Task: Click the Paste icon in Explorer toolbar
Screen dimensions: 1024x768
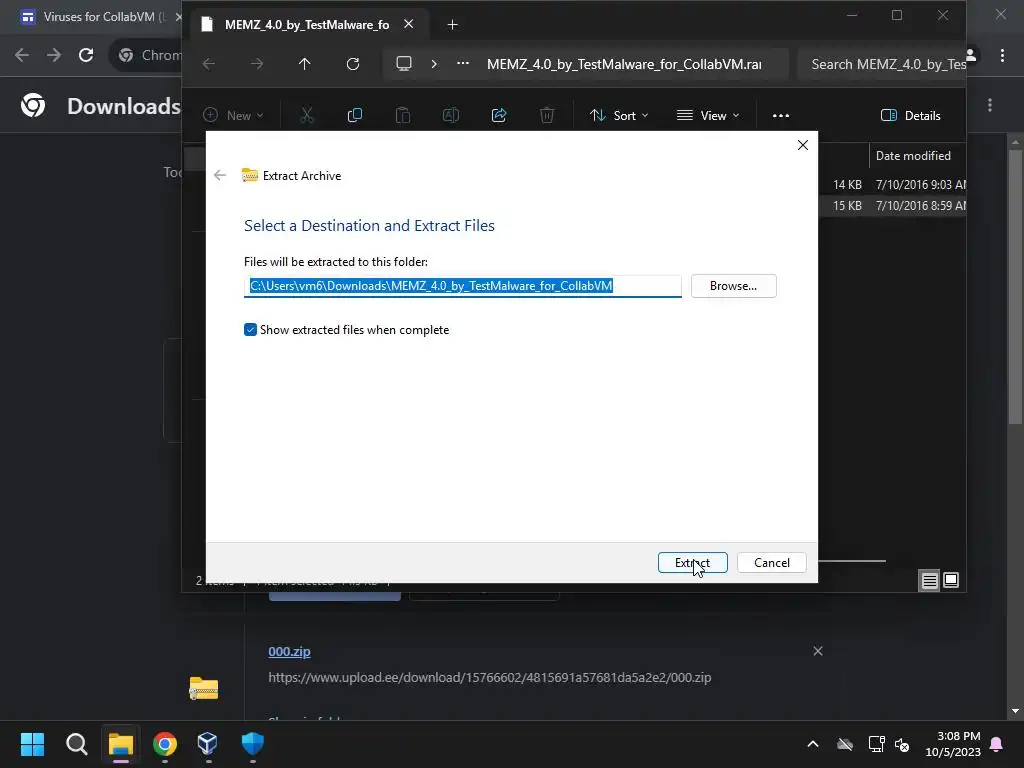Action: pyautogui.click(x=403, y=116)
